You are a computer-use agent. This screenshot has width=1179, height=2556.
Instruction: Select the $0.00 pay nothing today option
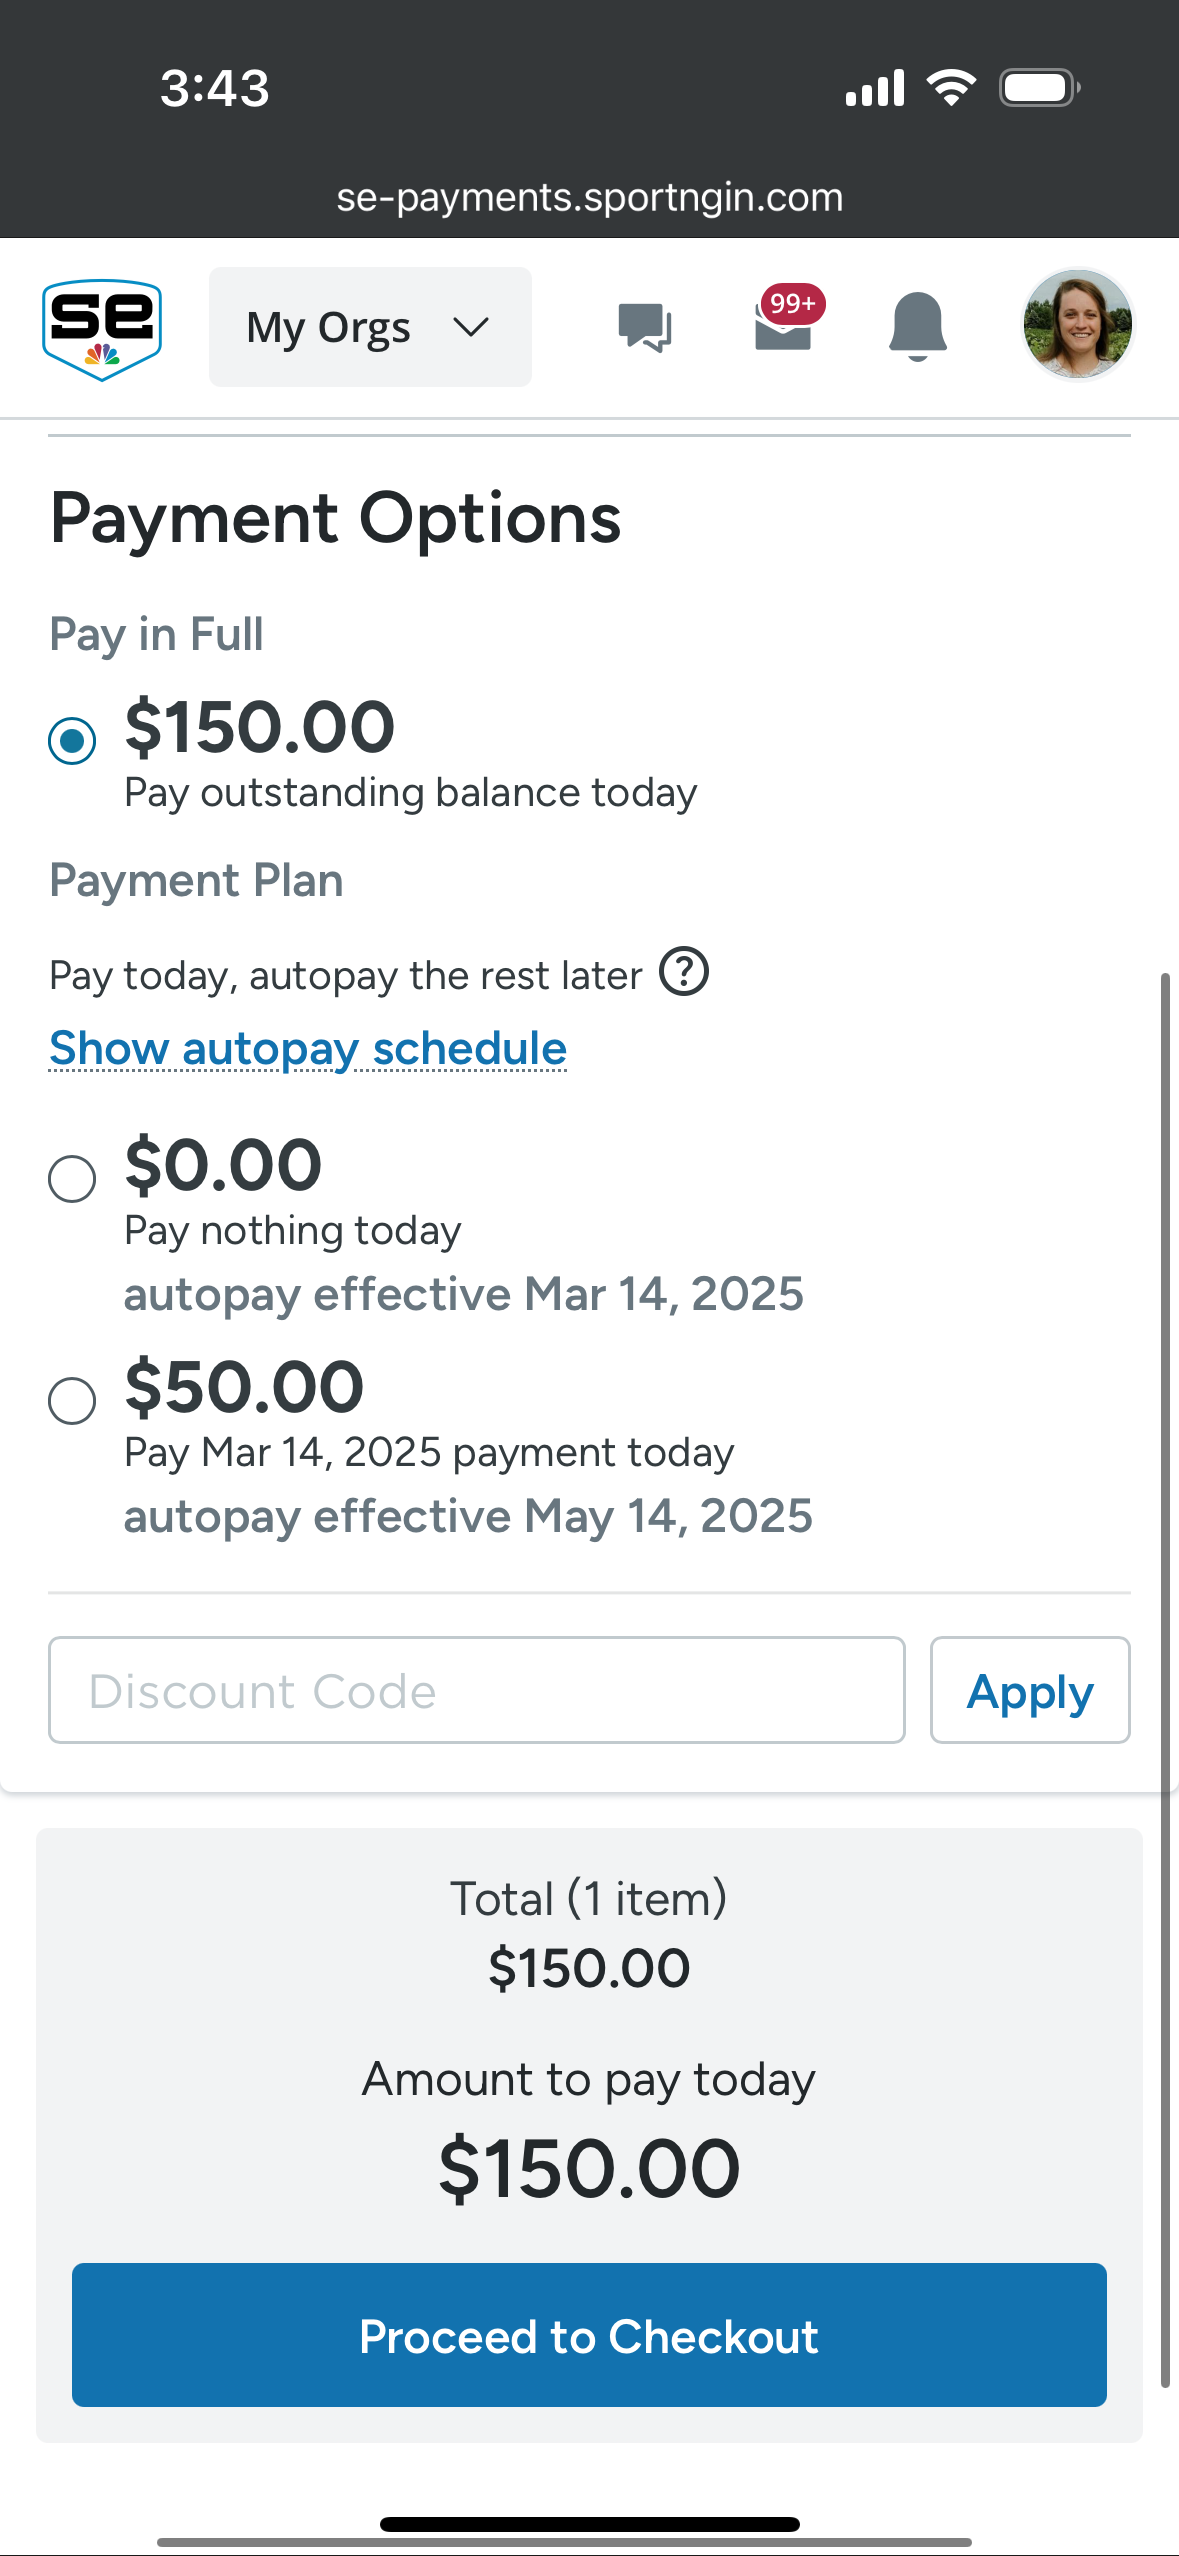click(x=73, y=1179)
